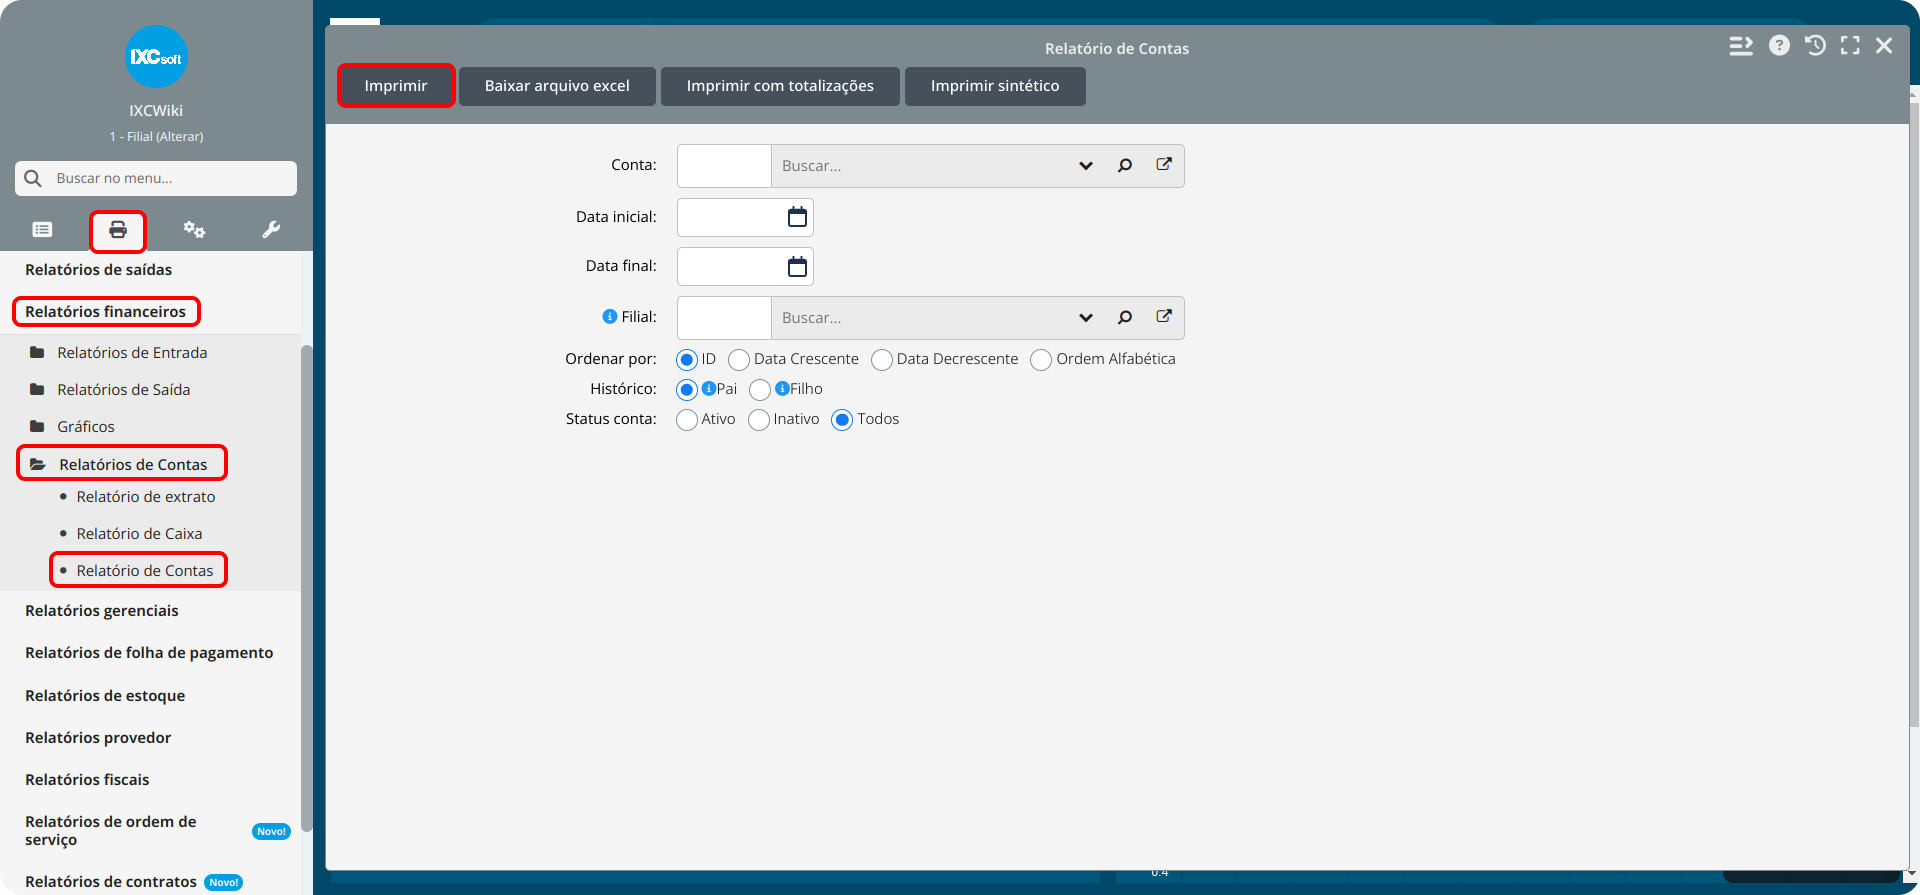Select the printer reports tab icon
This screenshot has width=1920, height=895.
coord(118,230)
